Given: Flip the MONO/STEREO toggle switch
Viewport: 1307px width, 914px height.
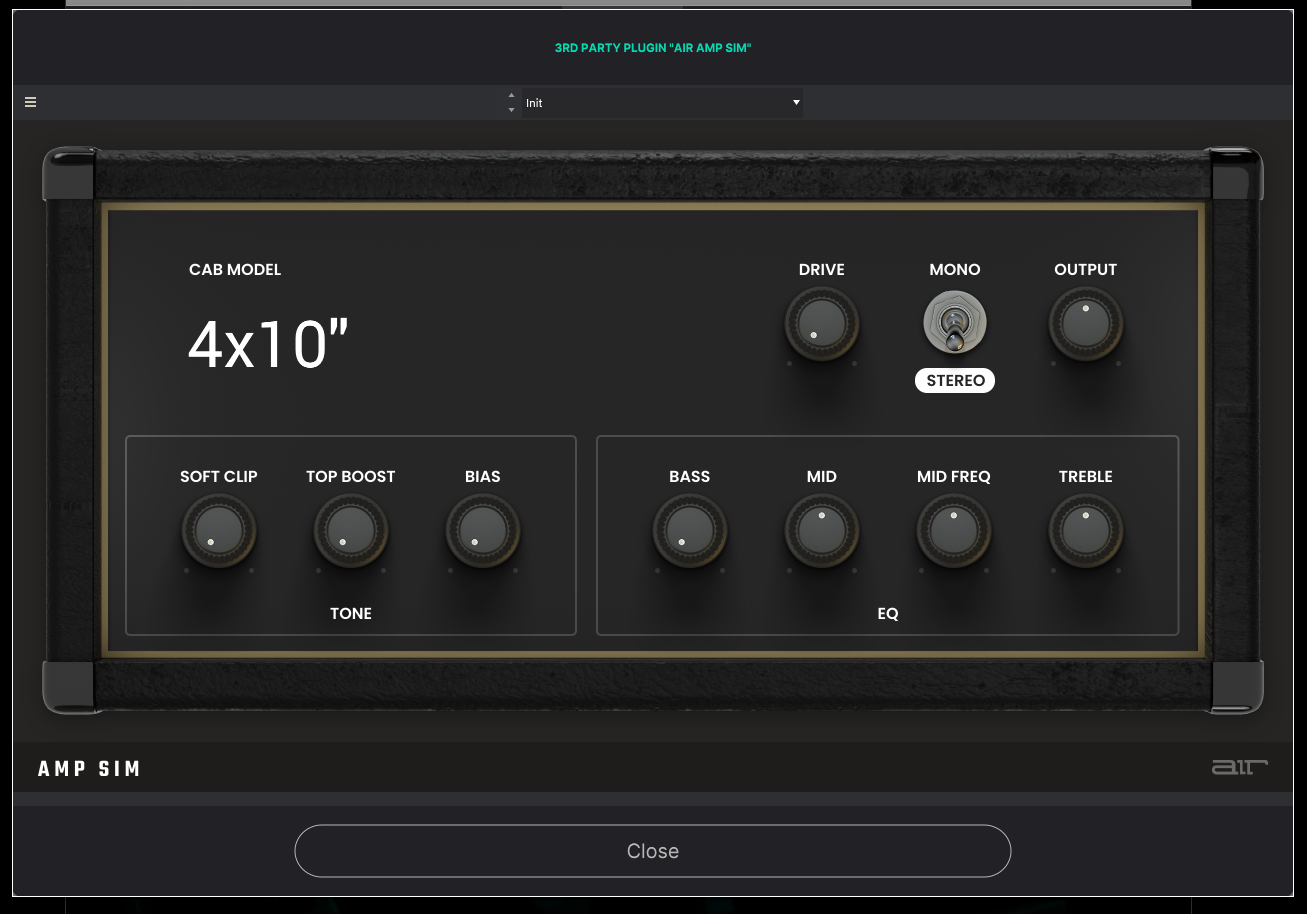Looking at the screenshot, I should [x=955, y=323].
